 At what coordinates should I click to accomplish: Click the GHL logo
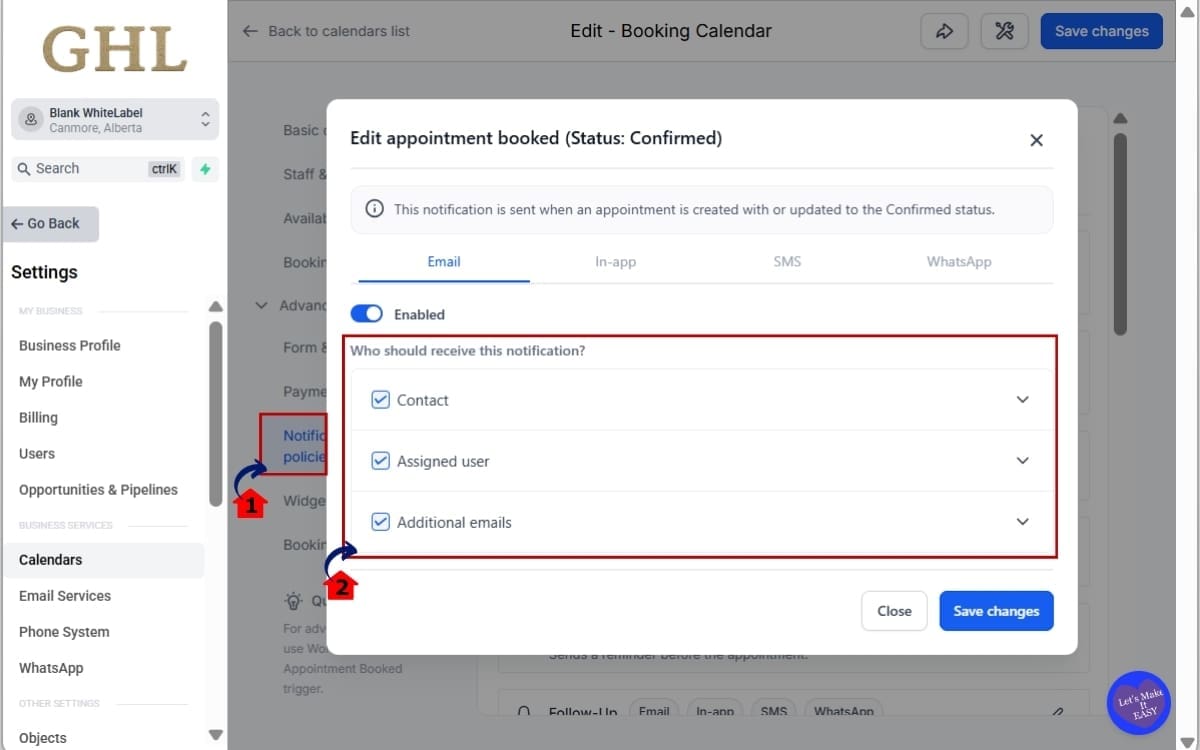pyautogui.click(x=114, y=48)
